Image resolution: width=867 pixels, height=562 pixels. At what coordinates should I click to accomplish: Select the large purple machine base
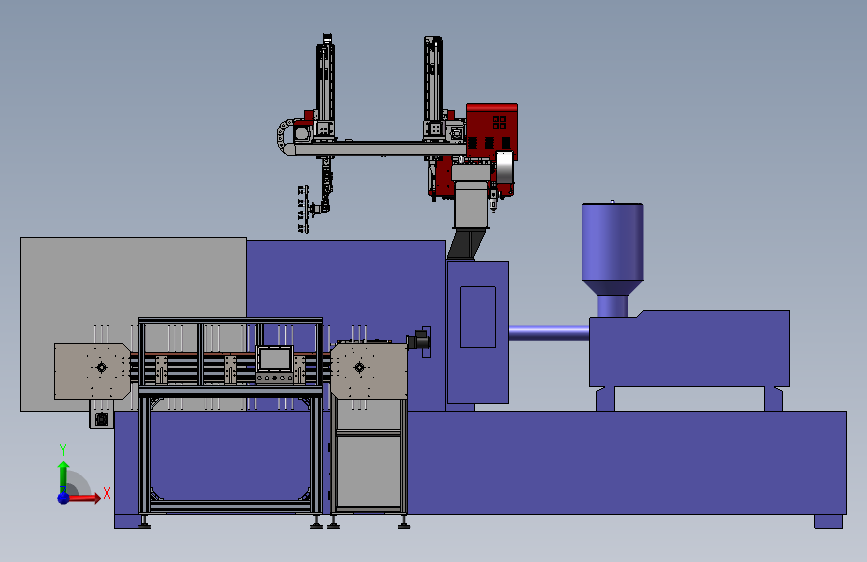coord(553,462)
